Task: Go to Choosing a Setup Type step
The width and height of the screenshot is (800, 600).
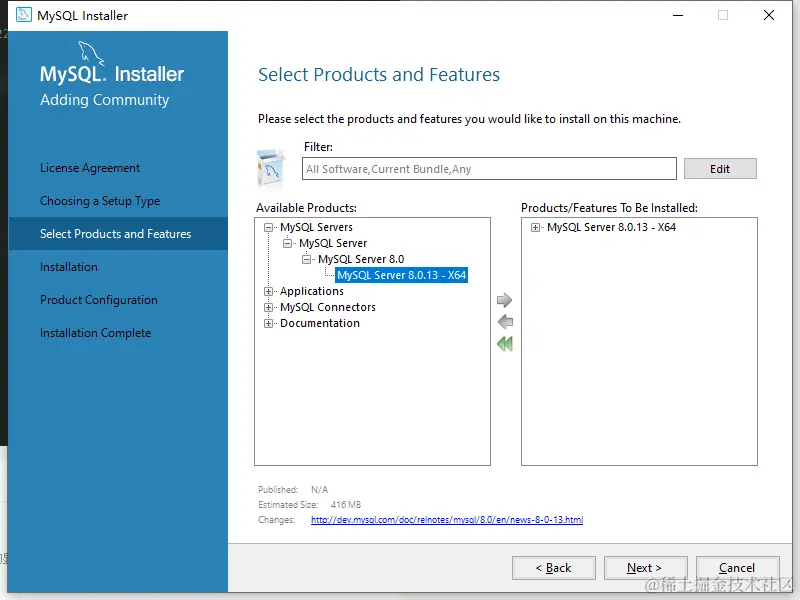Action: point(100,201)
